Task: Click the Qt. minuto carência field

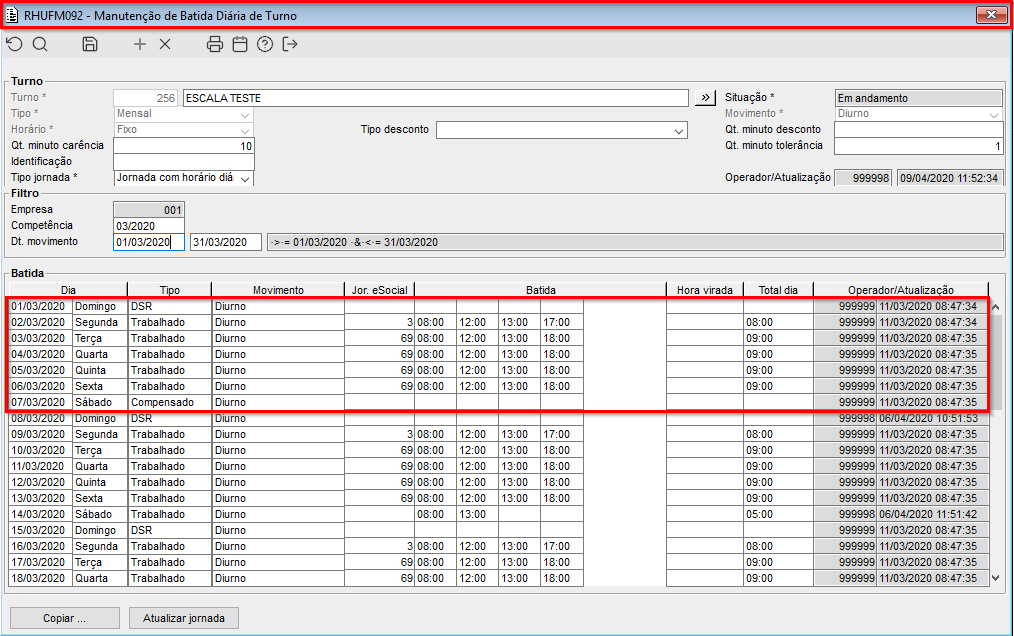Action: click(184, 146)
